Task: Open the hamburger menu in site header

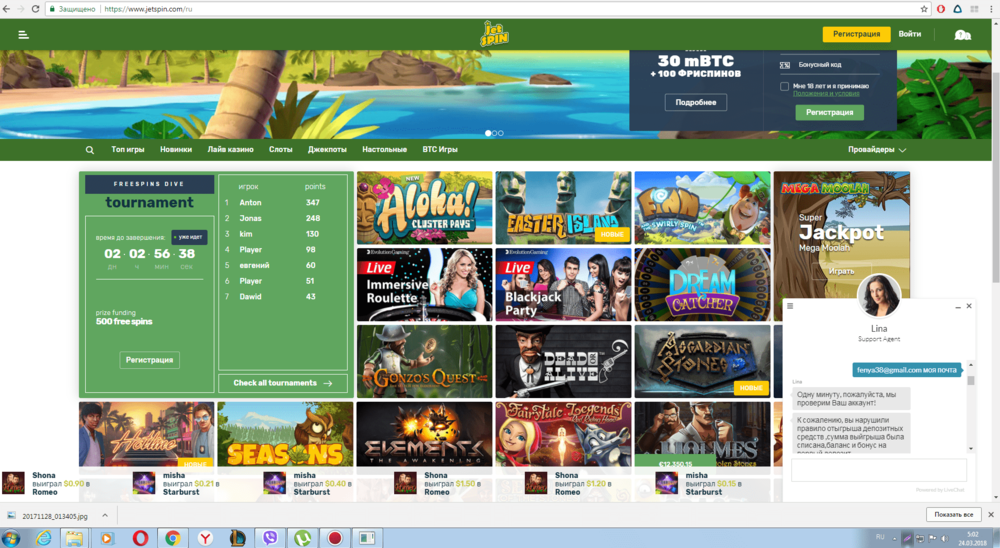Action: (24, 35)
